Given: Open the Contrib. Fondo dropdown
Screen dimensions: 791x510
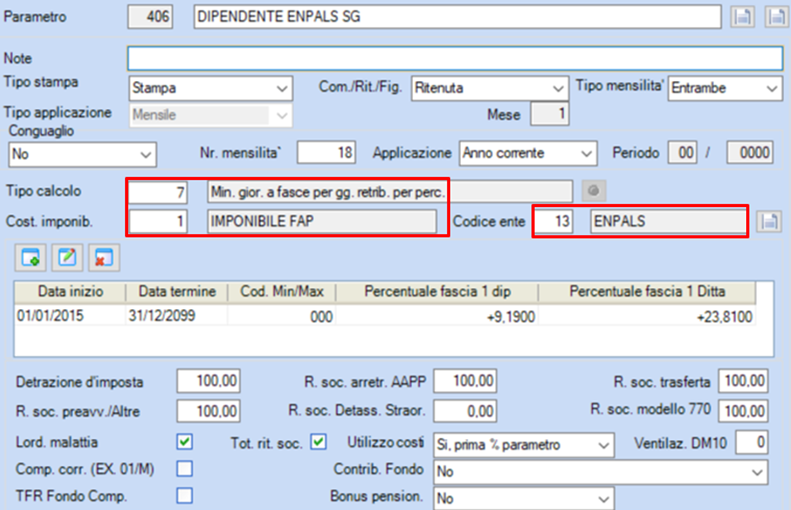Looking at the screenshot, I should pos(601,472).
